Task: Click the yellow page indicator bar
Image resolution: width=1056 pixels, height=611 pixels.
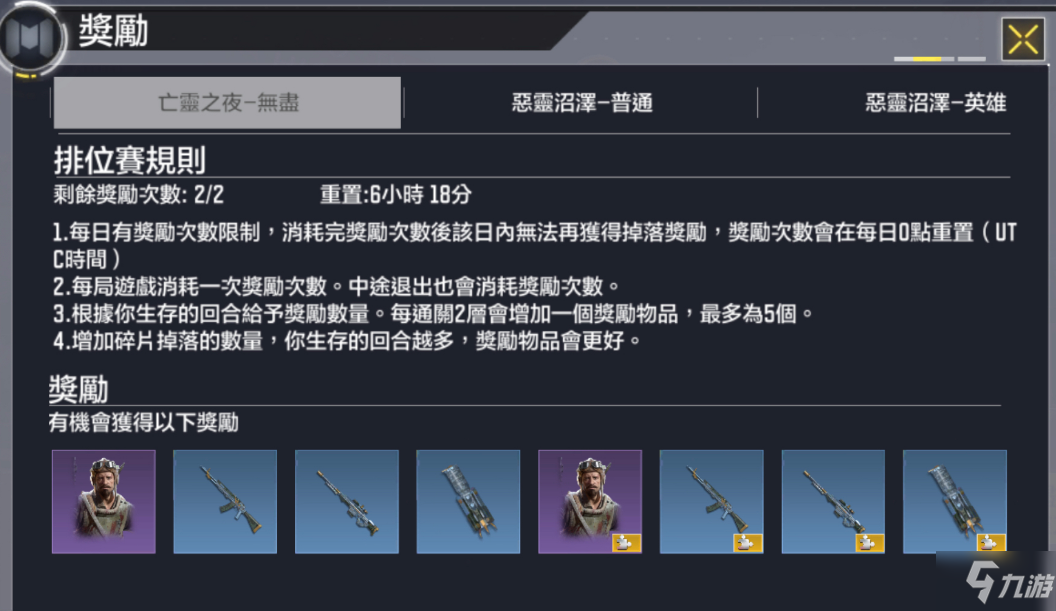Action: point(927,59)
